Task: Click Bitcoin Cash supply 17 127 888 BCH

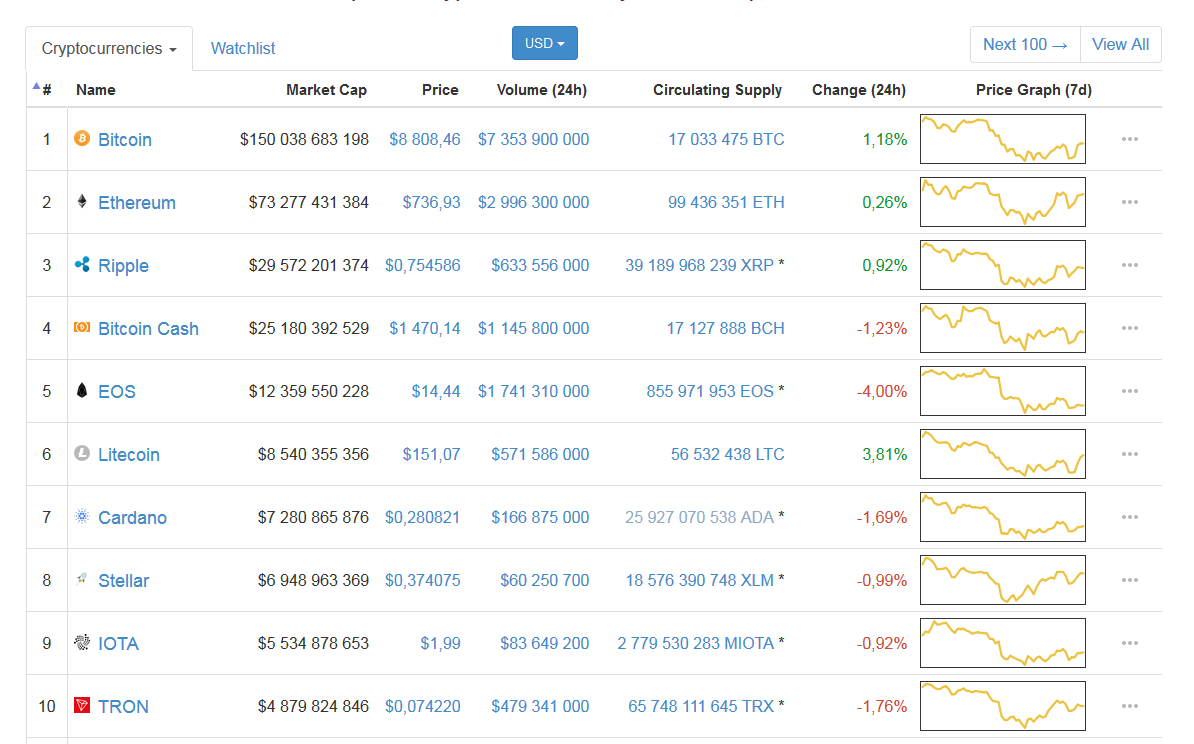Action: tap(726, 328)
